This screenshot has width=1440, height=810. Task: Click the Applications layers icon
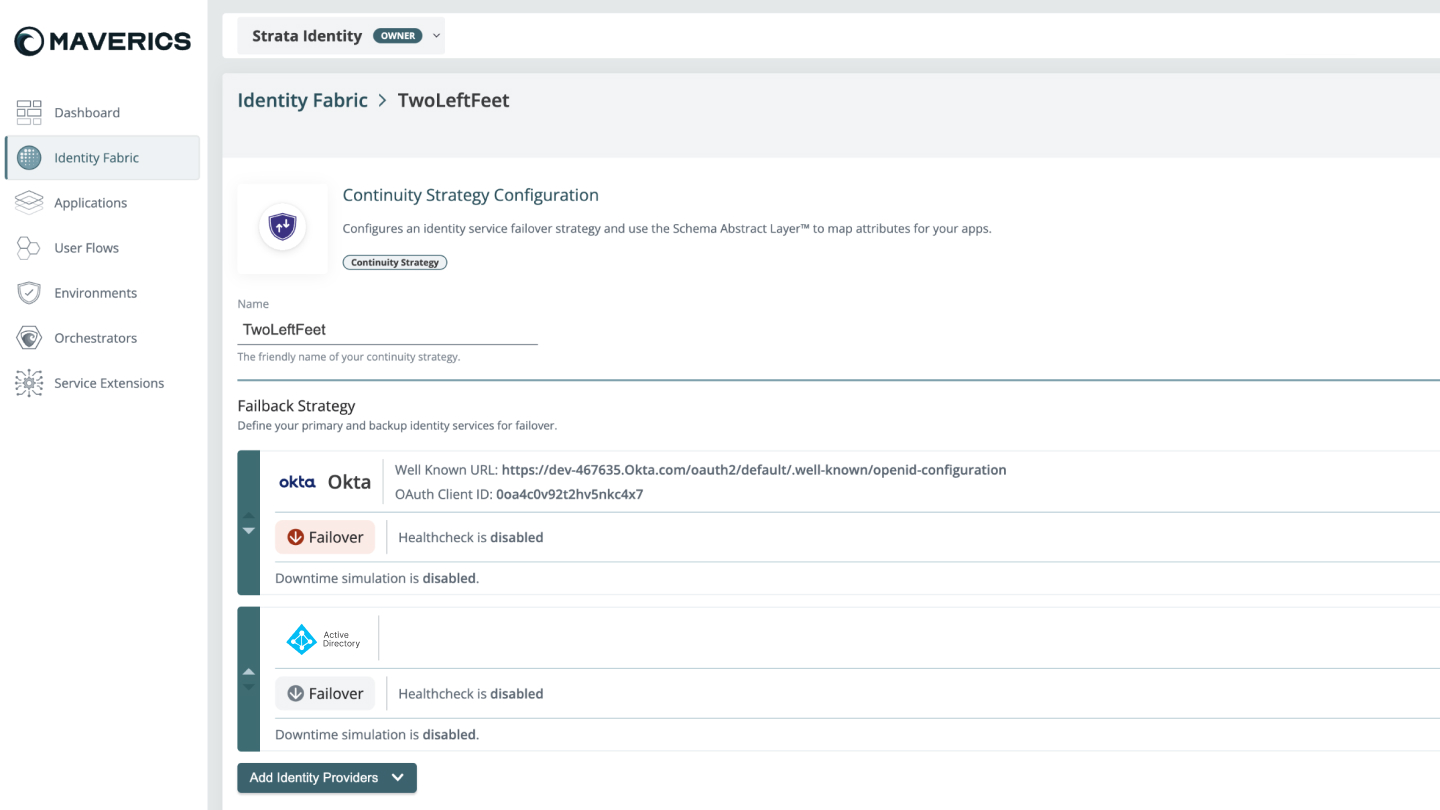[x=29, y=202]
